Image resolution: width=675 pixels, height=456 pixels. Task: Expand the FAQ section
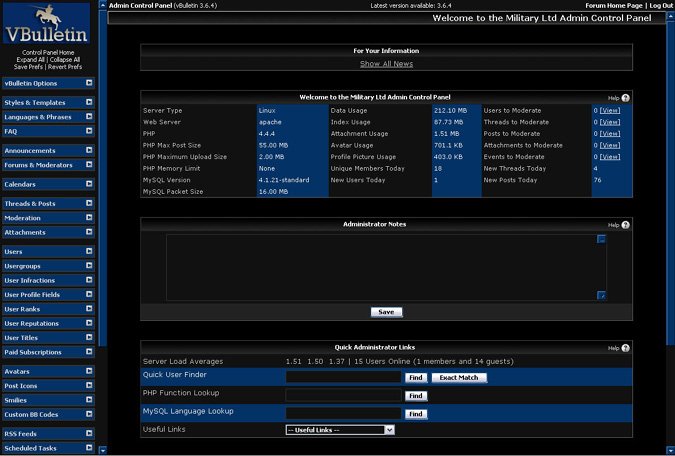(89, 130)
